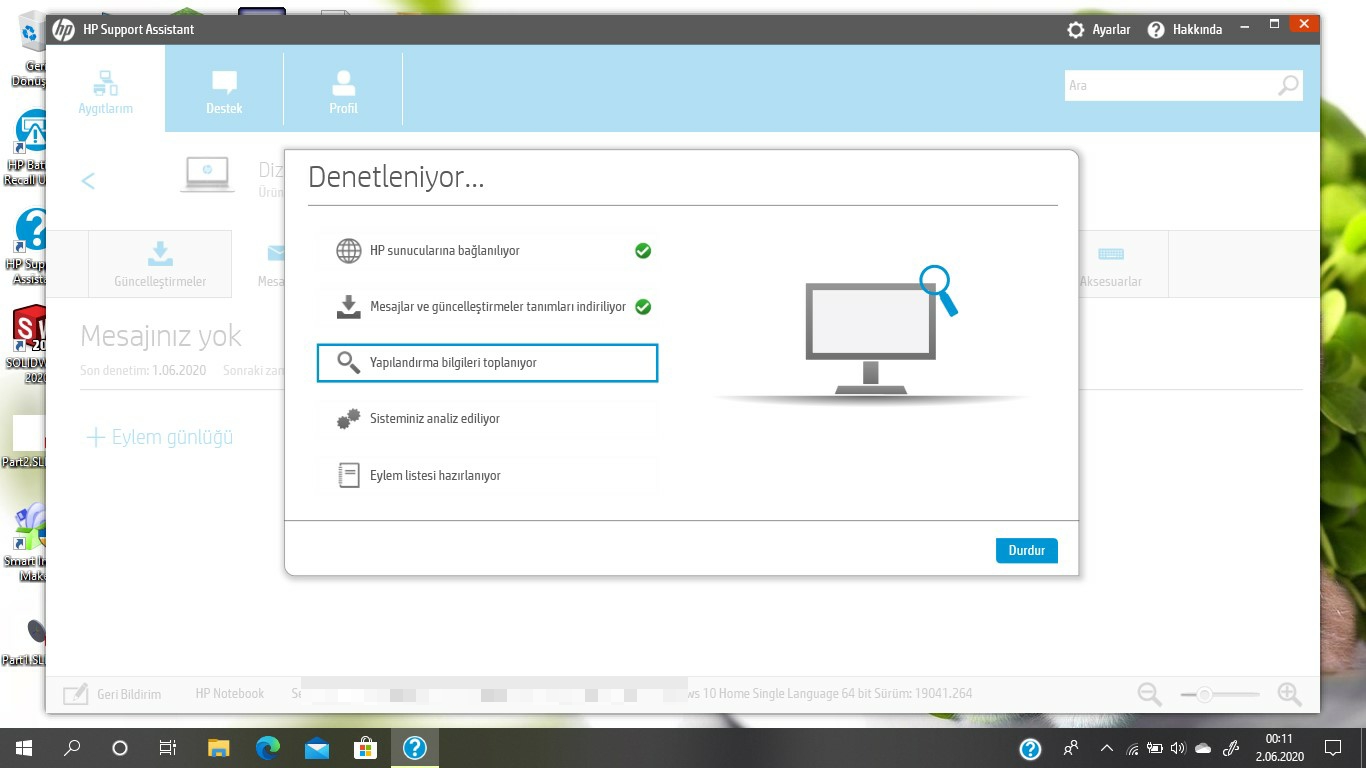Click the battery icon in the tray
Screen dimensions: 1366x768
pyautogui.click(x=1155, y=748)
